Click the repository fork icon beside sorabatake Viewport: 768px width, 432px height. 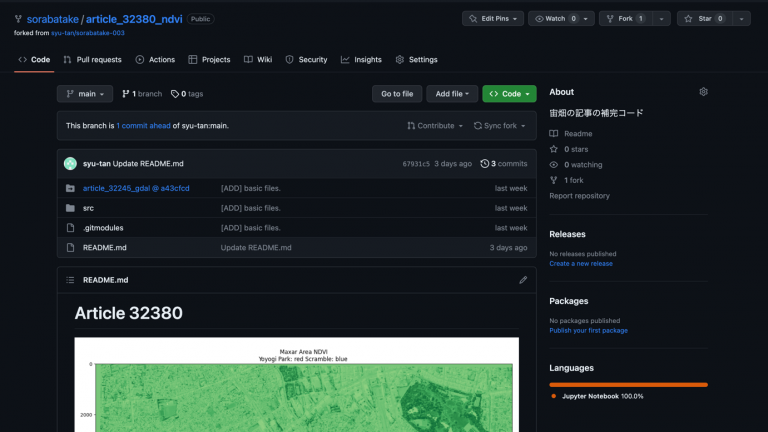(18, 19)
